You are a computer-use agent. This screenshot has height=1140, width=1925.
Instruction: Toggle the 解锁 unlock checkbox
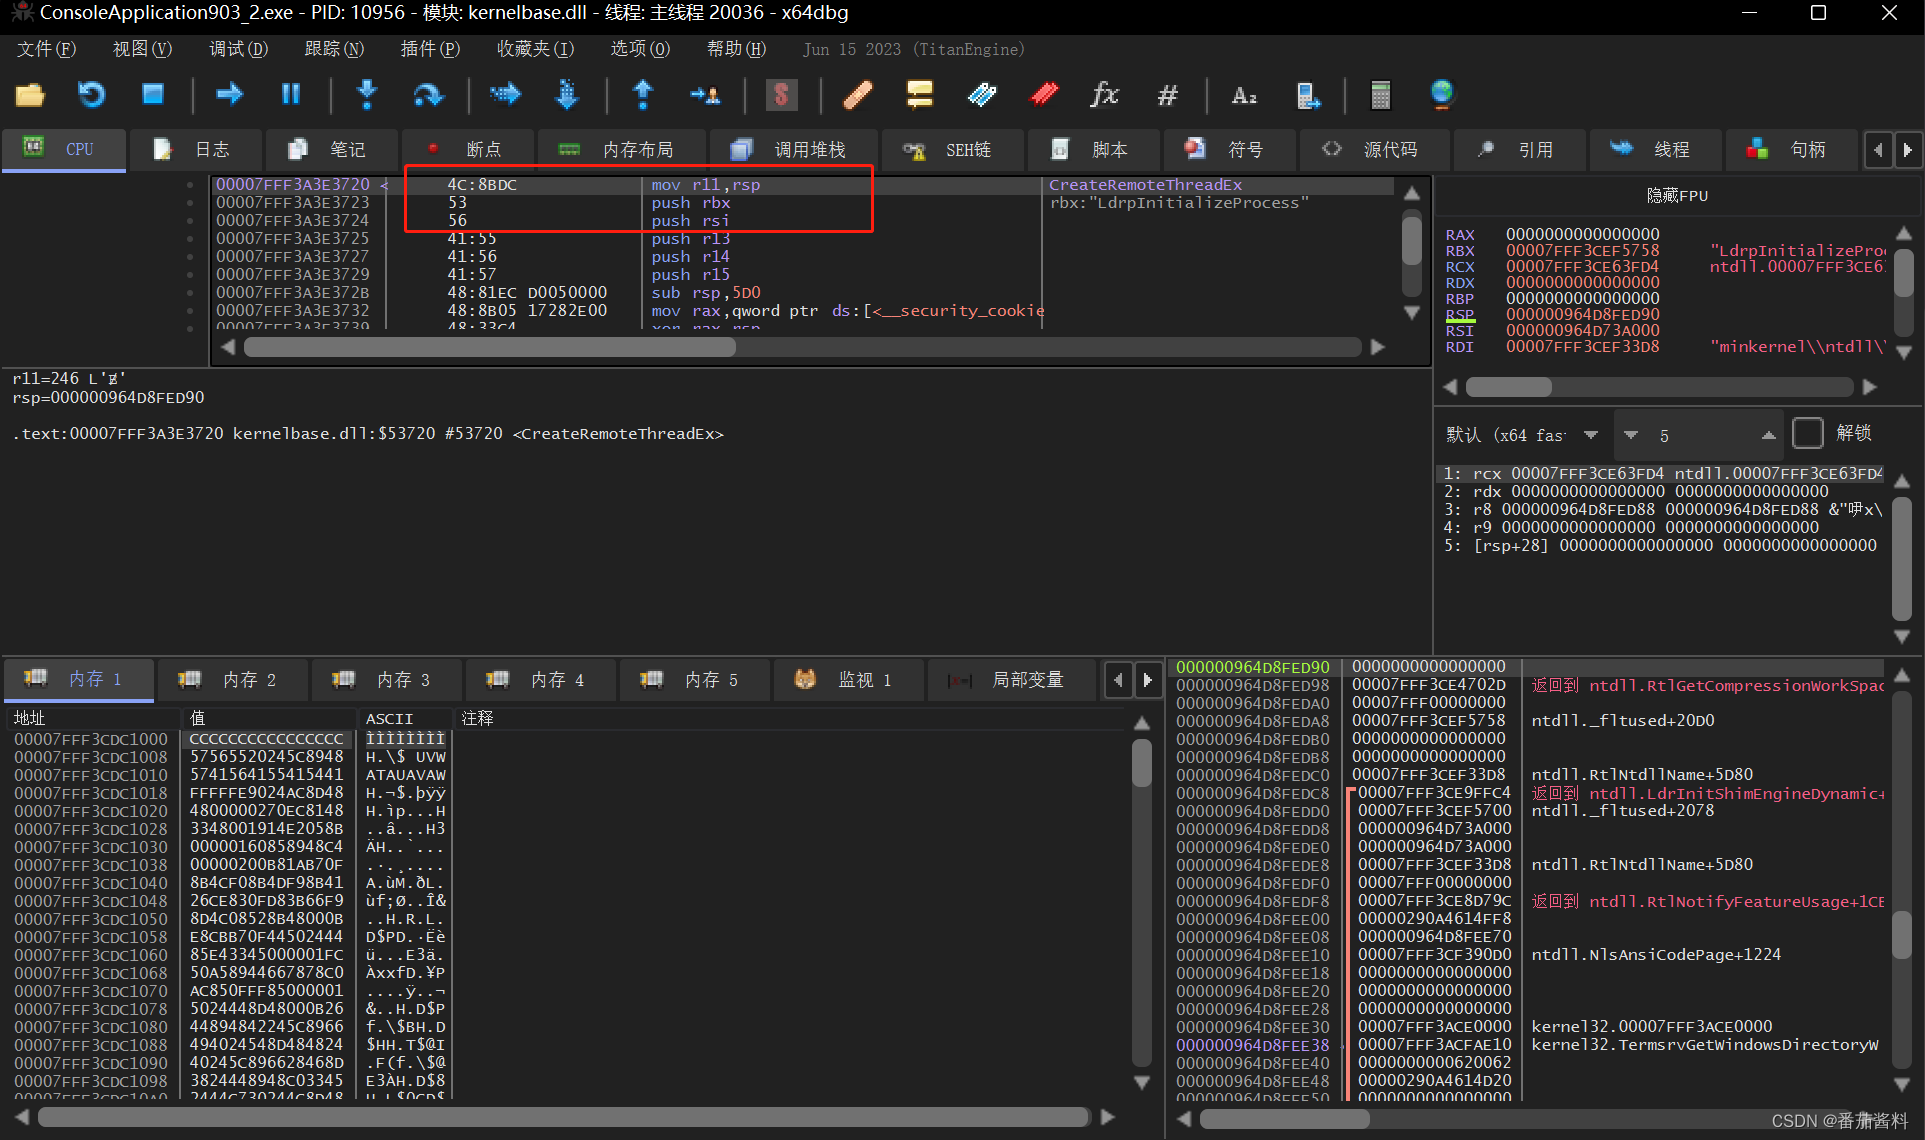[1807, 433]
